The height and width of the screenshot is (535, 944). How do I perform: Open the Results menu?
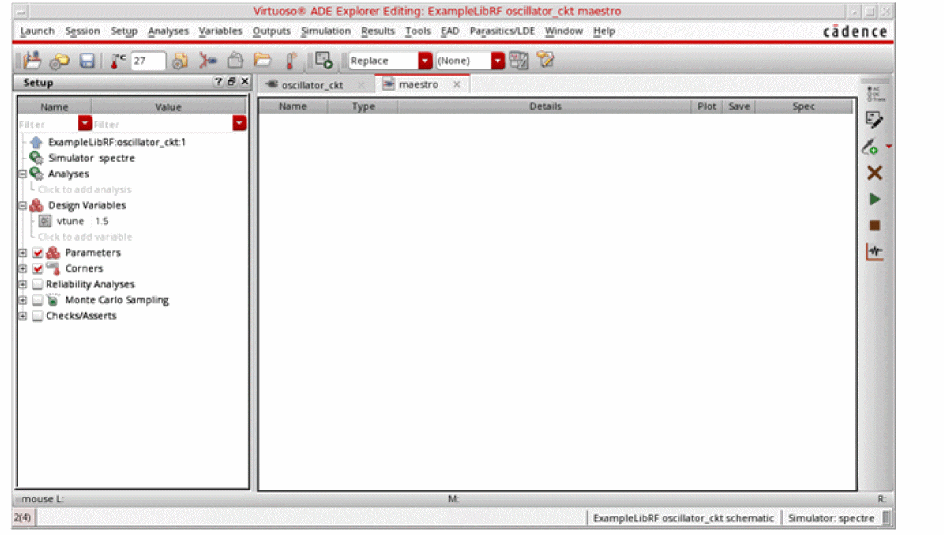point(378,31)
